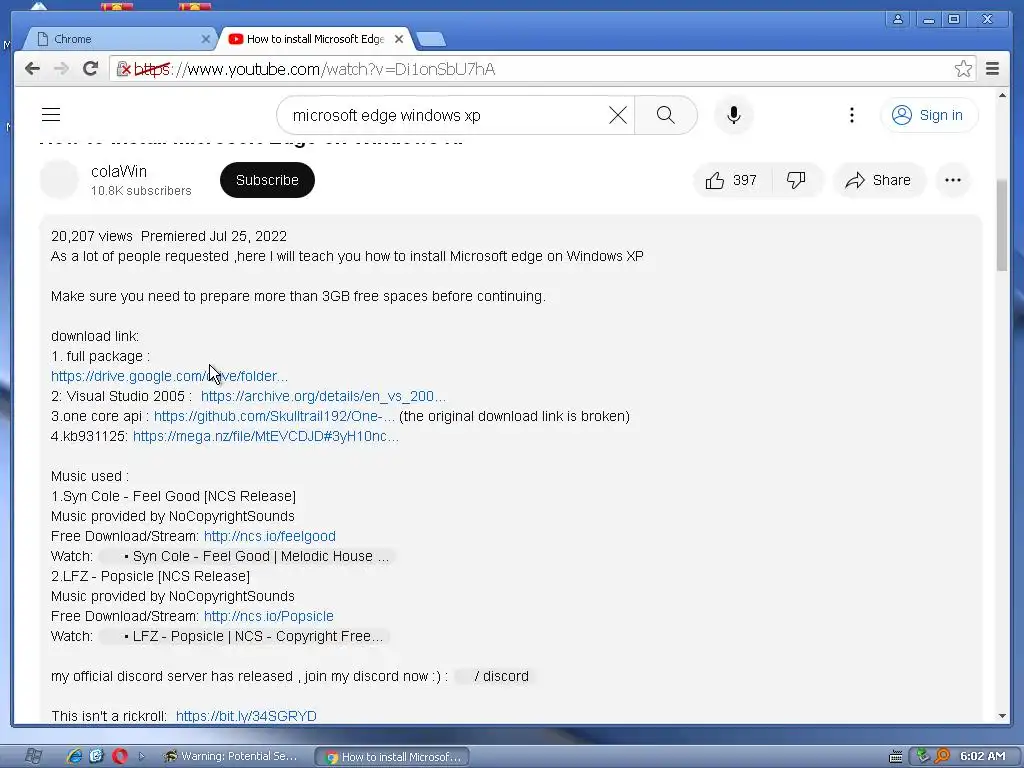
Task: Click the green shield tray icon
Action: pos(922,756)
